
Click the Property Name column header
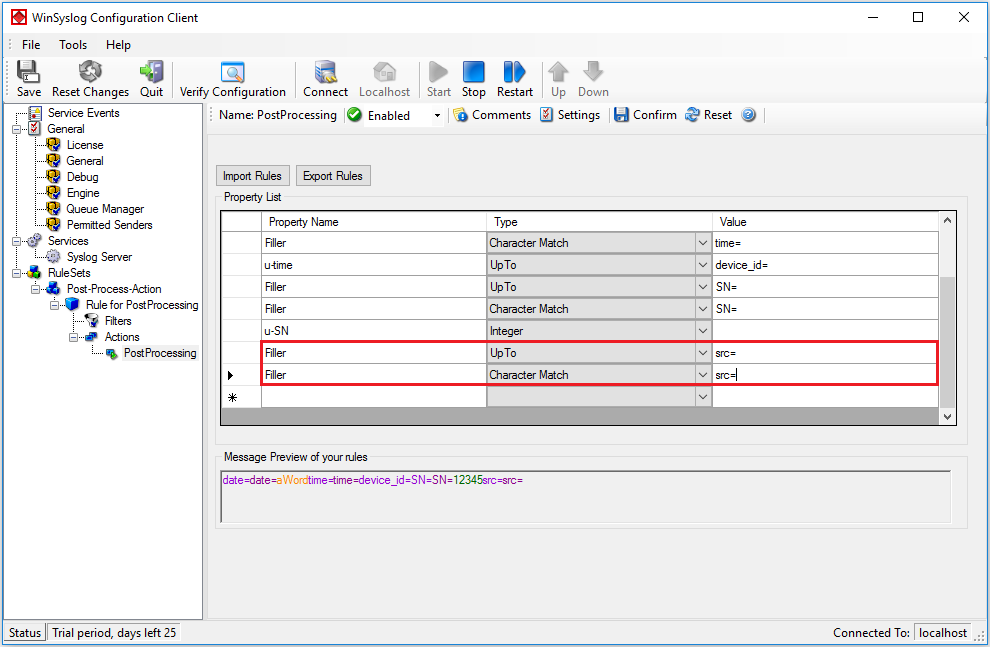click(374, 222)
